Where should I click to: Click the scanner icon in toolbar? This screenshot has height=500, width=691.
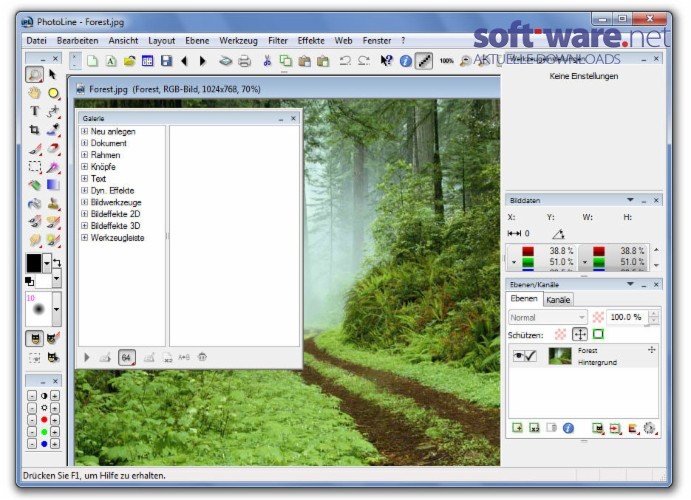point(226,61)
